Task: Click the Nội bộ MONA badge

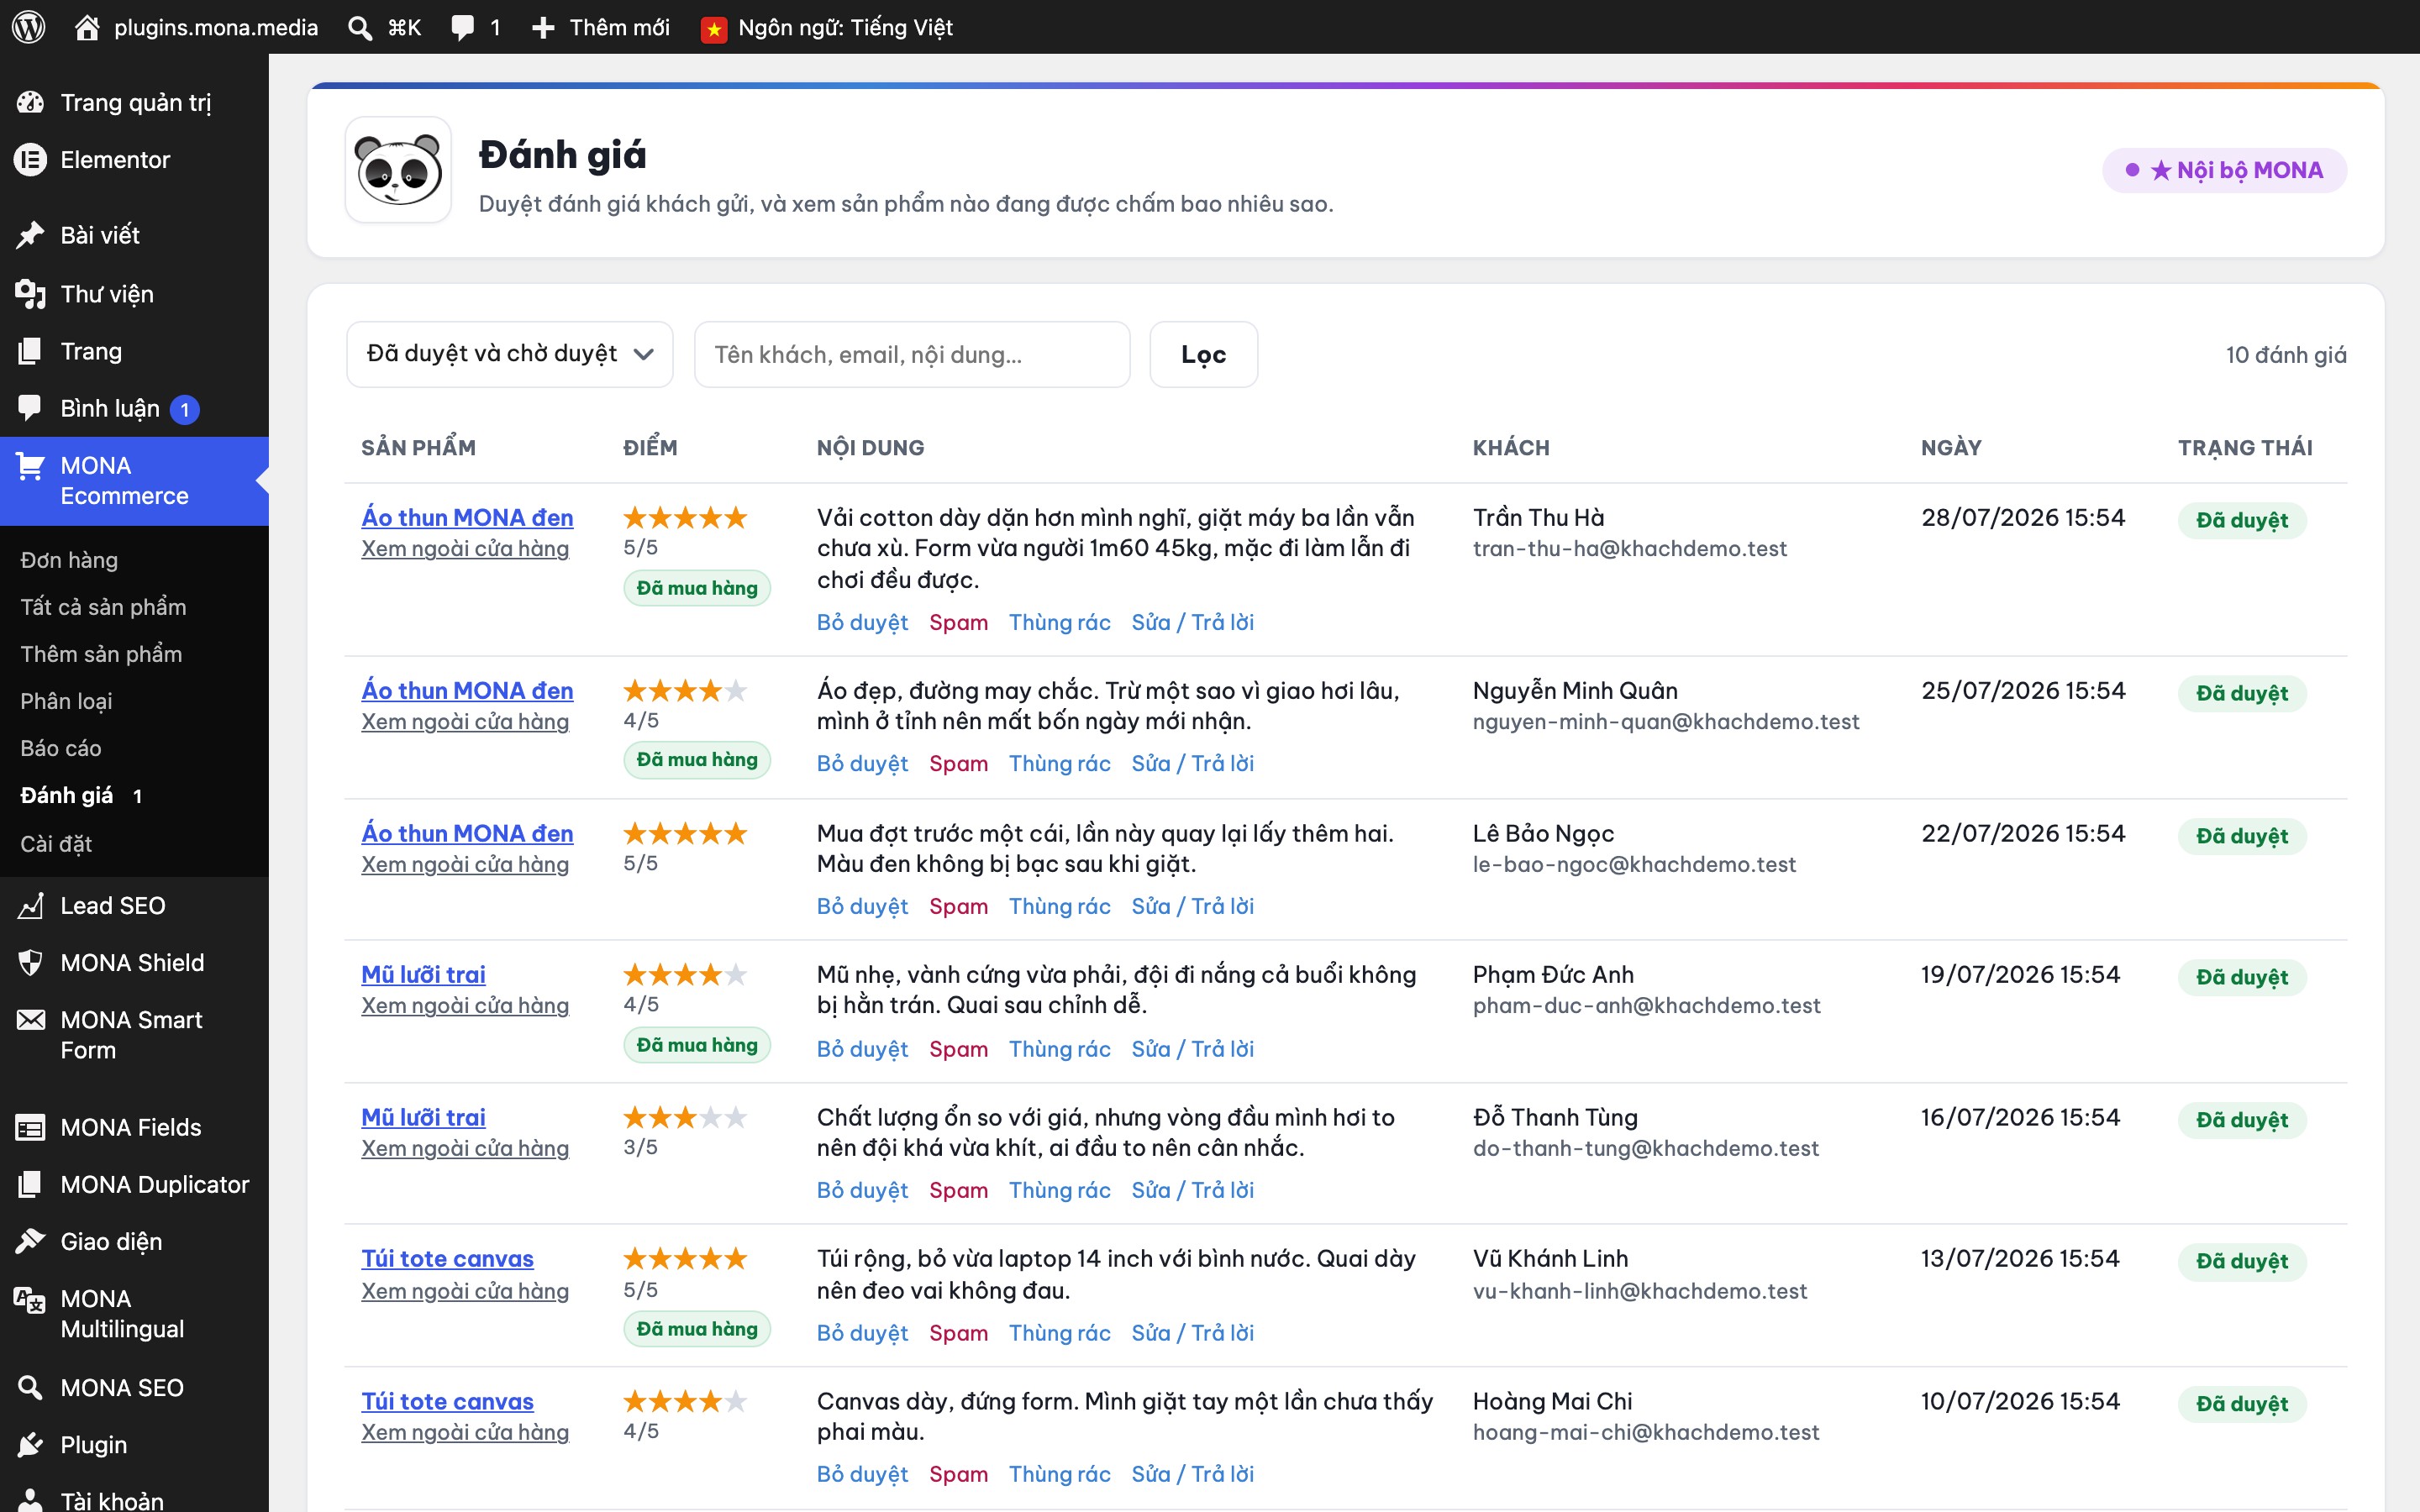Action: pos(2224,170)
